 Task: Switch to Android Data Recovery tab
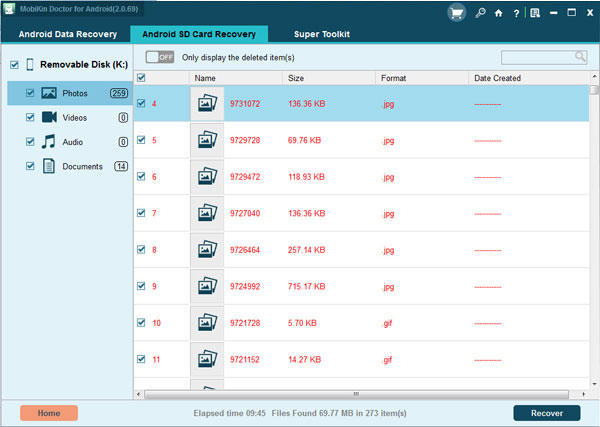tap(67, 34)
